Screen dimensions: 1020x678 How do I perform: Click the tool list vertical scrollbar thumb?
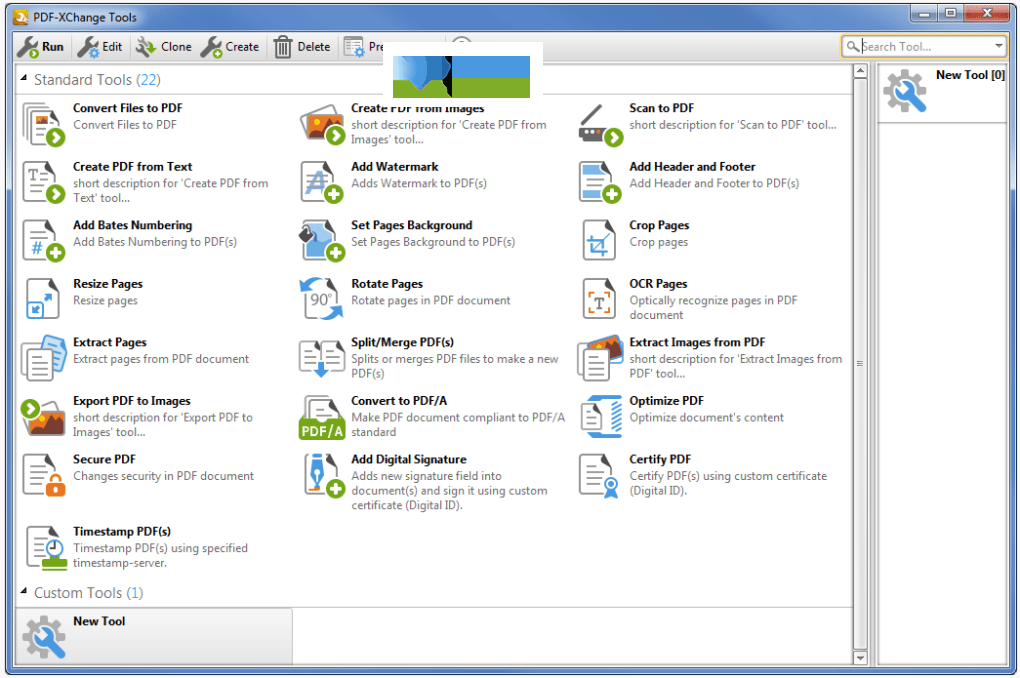tap(860, 363)
